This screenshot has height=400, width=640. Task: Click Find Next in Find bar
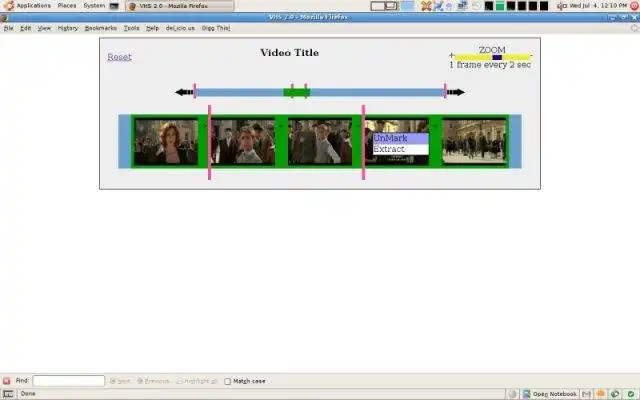(x=120, y=381)
